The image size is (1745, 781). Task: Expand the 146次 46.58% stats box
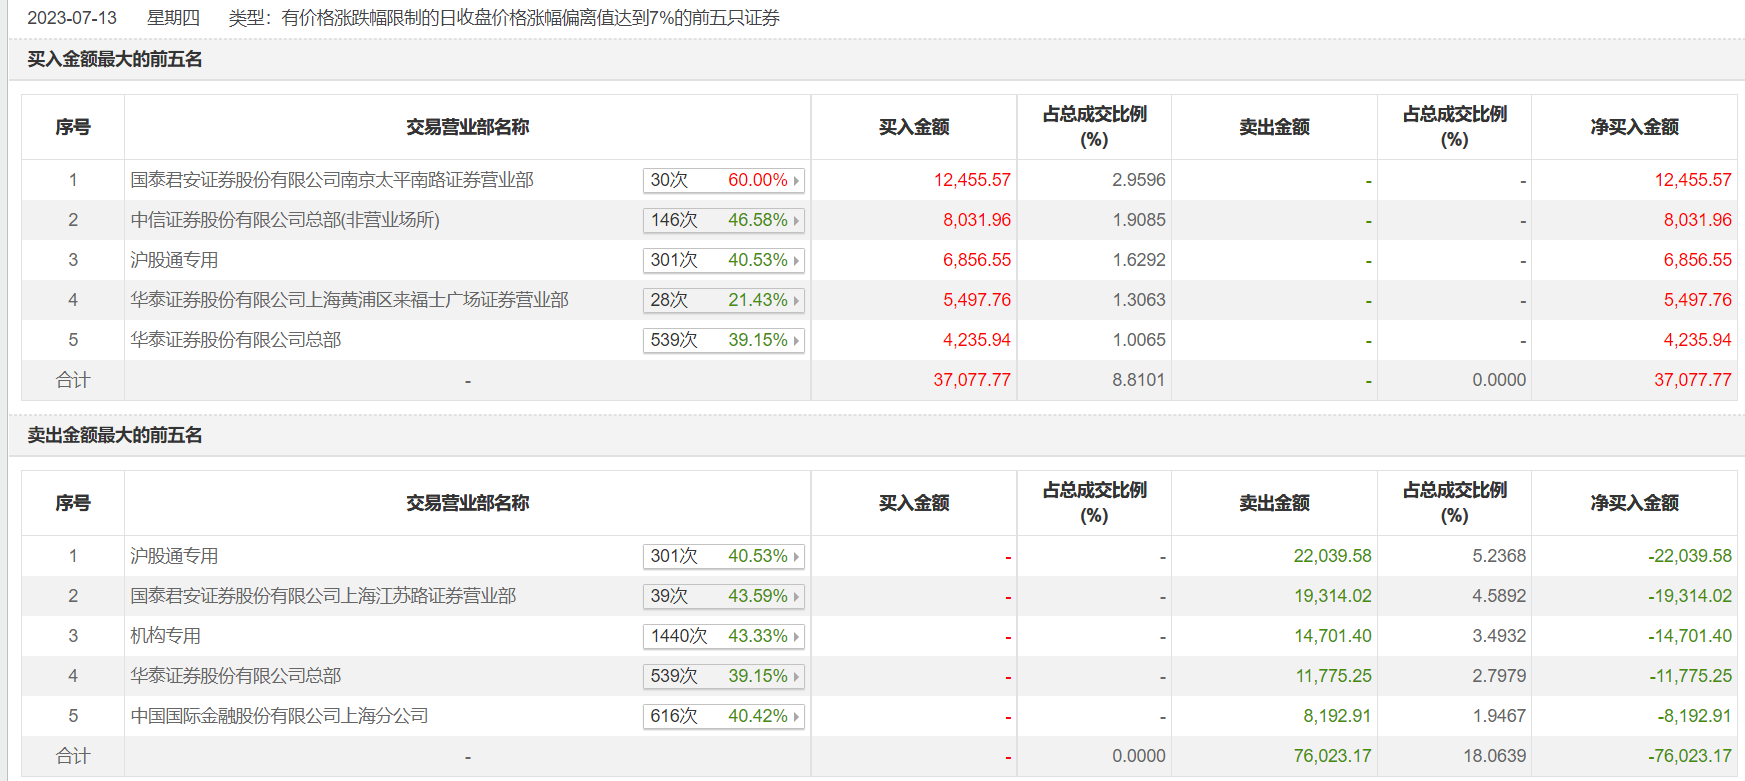tap(724, 220)
